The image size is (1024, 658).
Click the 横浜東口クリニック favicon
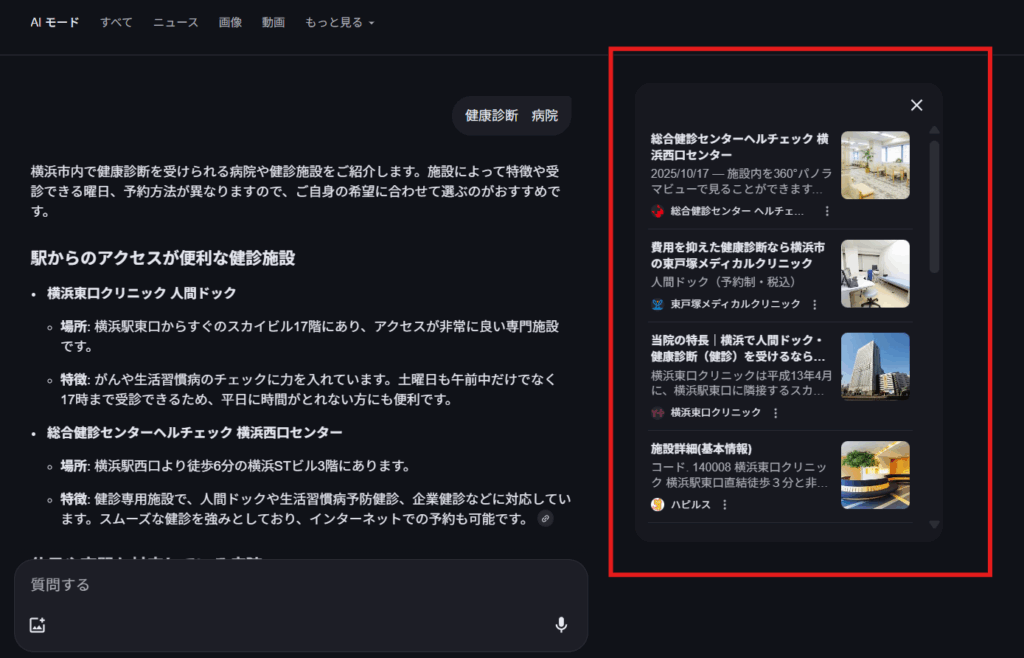(x=660, y=412)
